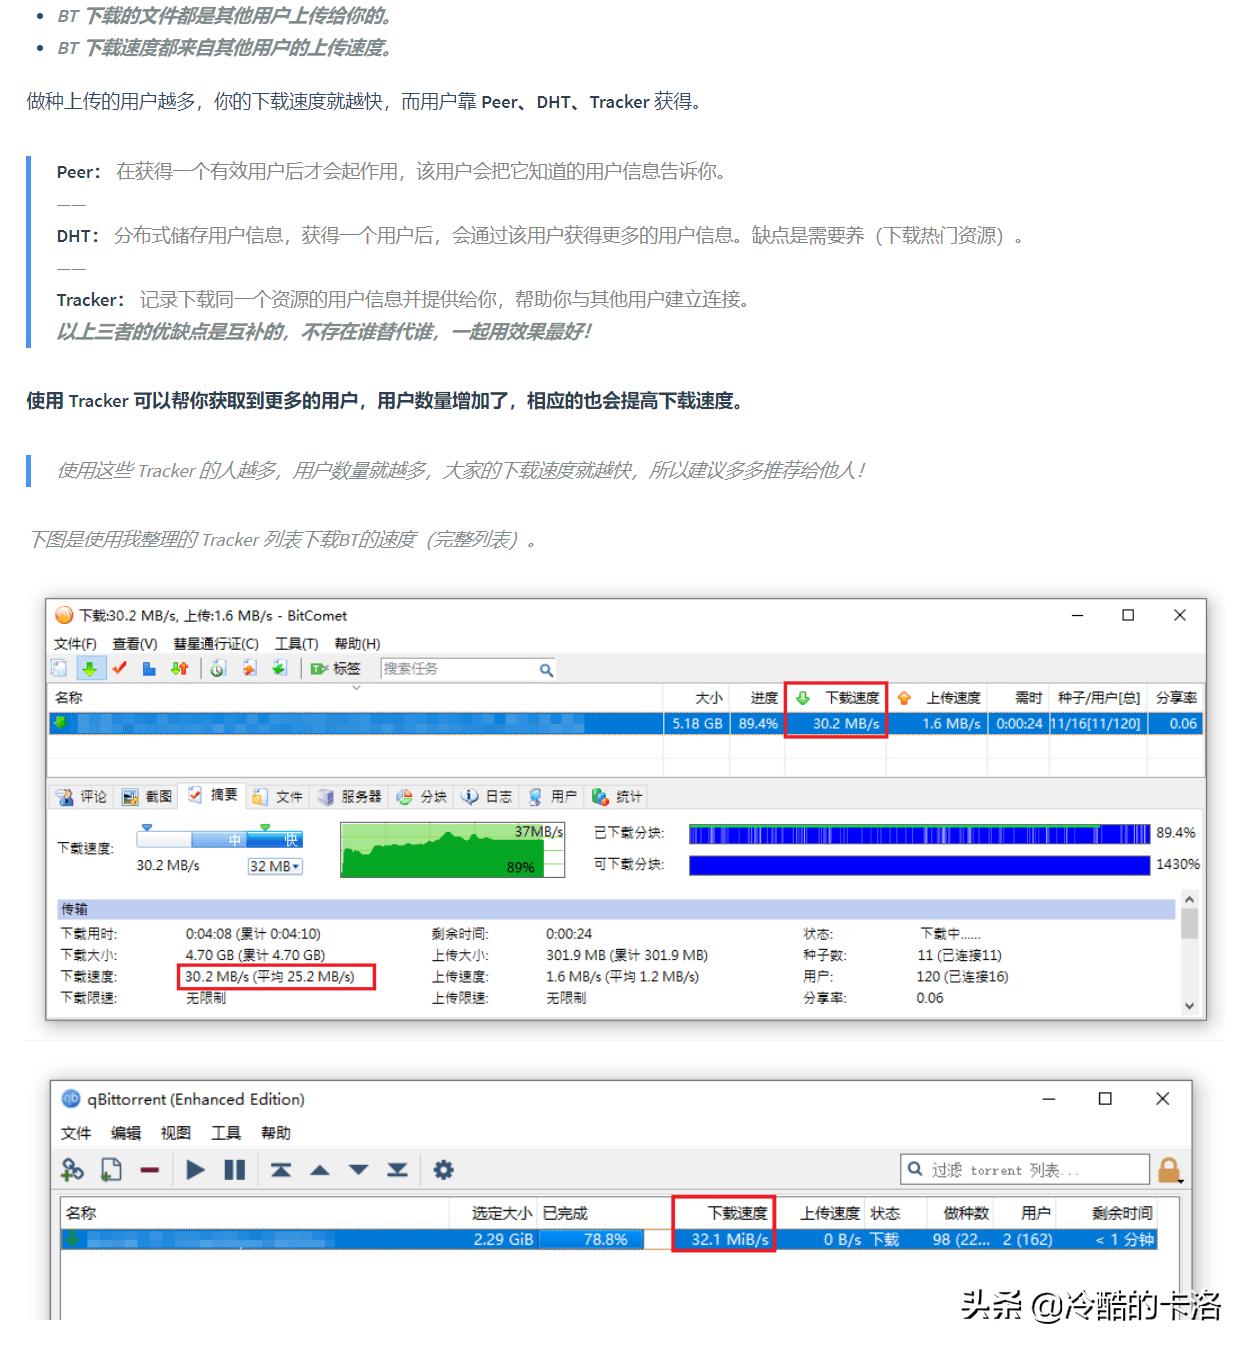The width and height of the screenshot is (1249, 1349).
Task: Select the 5.18 GB task row in BitComet
Action: click(x=625, y=723)
